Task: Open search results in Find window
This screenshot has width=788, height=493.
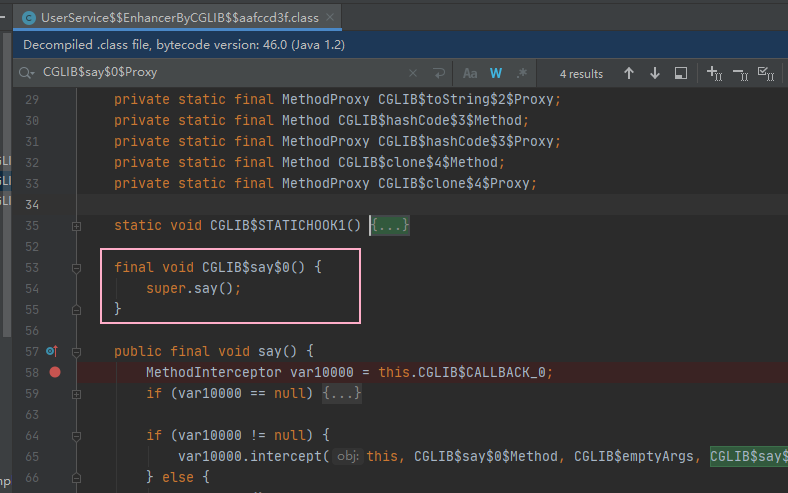Action: (680, 73)
